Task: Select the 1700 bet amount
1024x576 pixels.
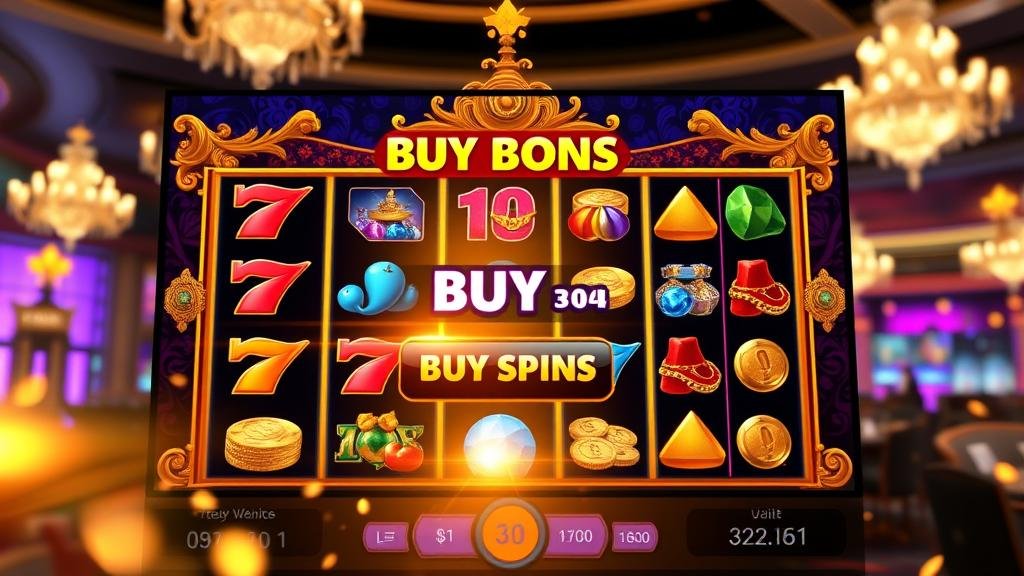Action: pyautogui.click(x=575, y=537)
